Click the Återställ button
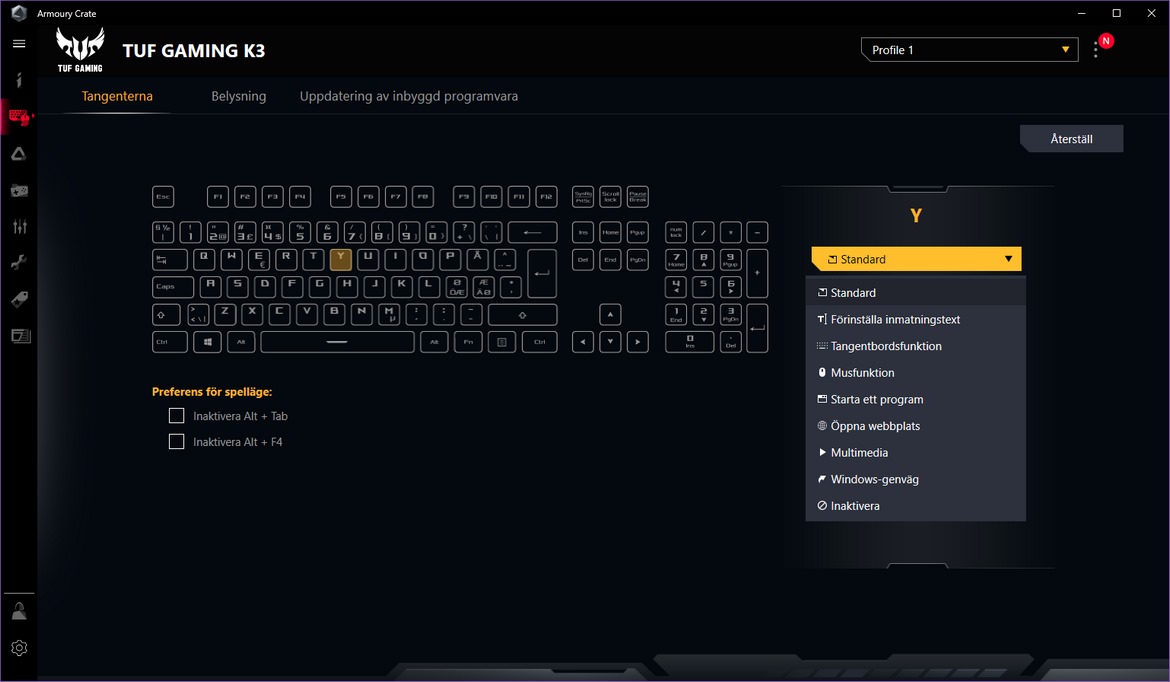 click(x=1072, y=139)
